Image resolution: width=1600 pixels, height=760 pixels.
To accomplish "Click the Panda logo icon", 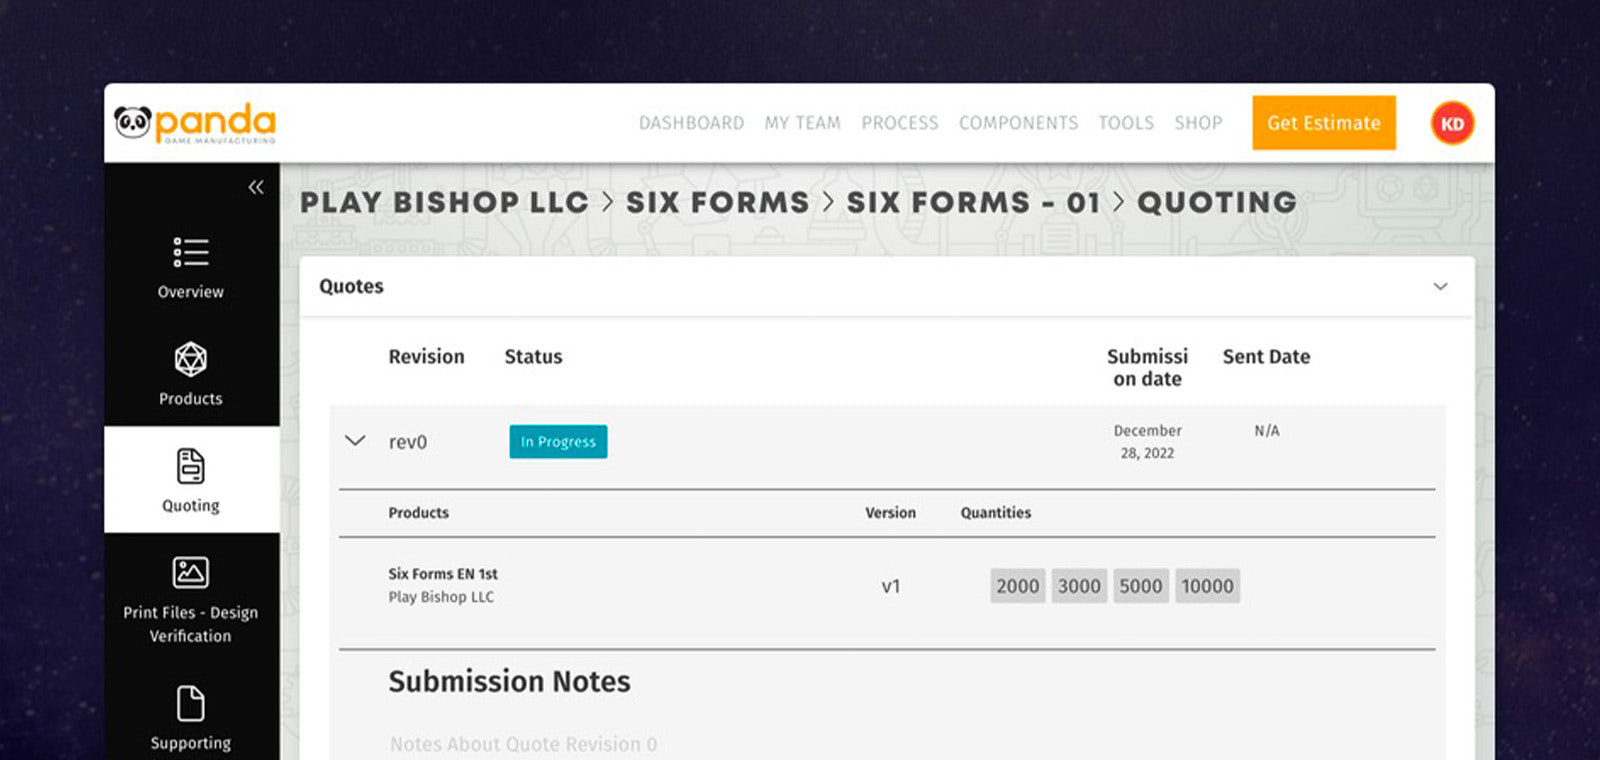I will [132, 122].
